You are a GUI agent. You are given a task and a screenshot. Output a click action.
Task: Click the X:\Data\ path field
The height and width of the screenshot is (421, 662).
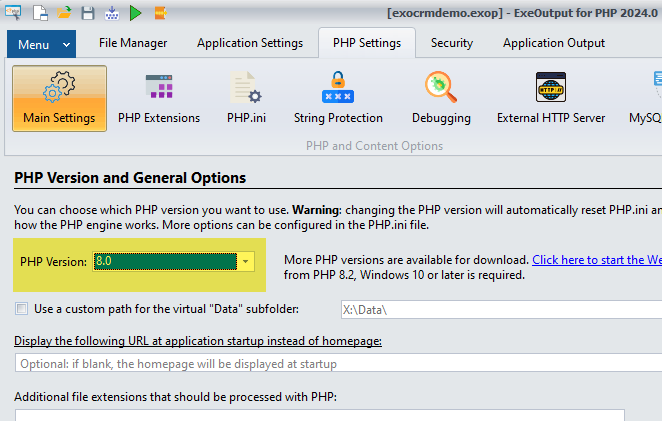(501, 310)
